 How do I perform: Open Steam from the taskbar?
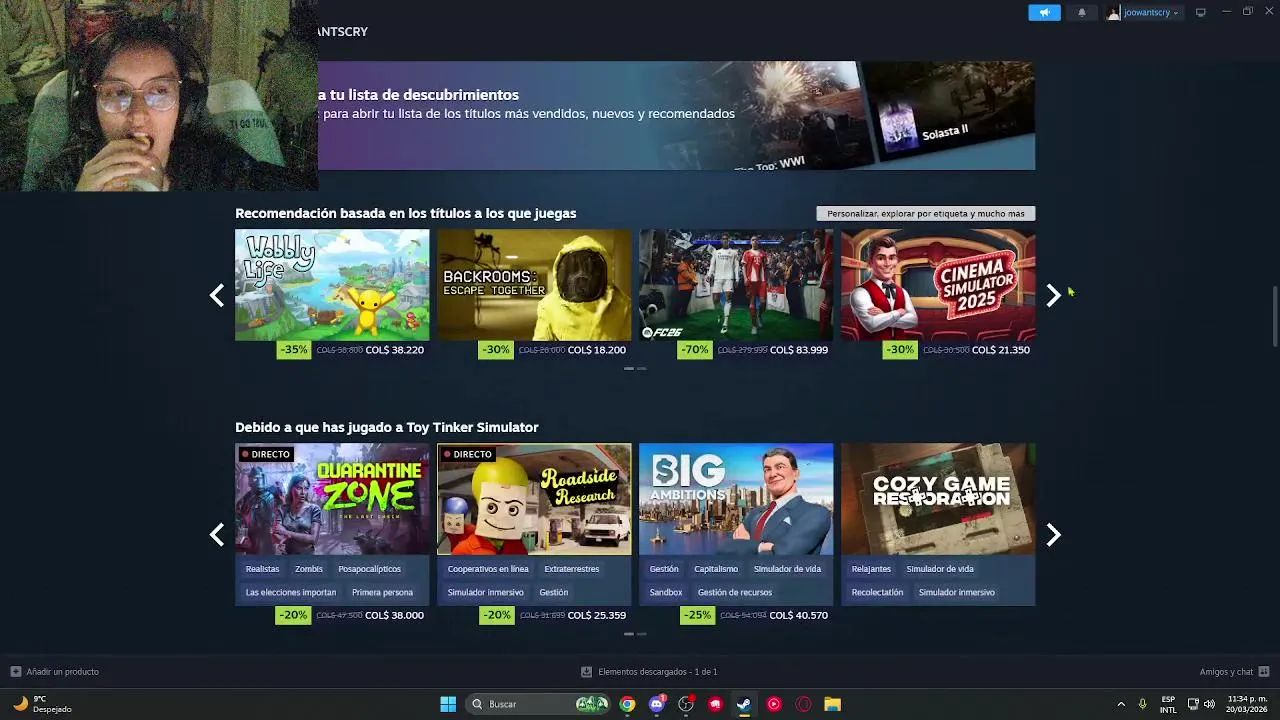[x=744, y=704]
